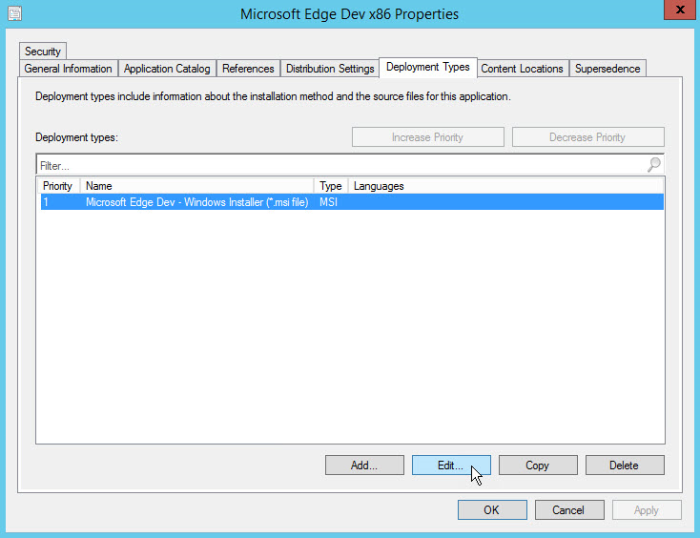Sort by the Priority column header

[58, 186]
